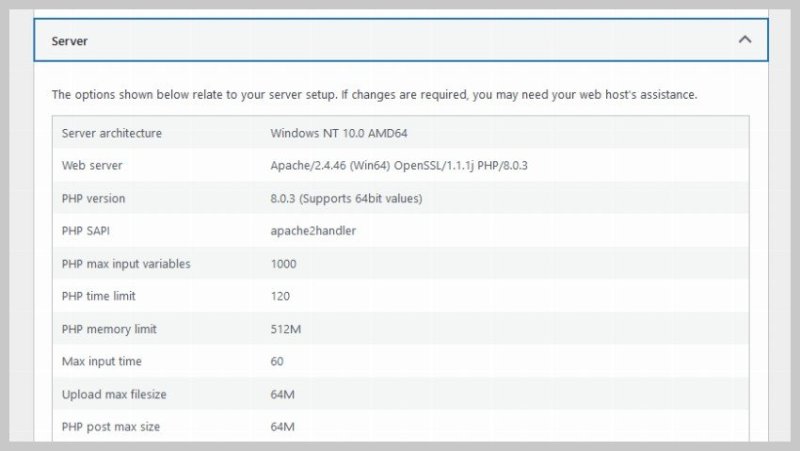Select the 'apache2handler' value
This screenshot has width=800, height=451.
[313, 231]
